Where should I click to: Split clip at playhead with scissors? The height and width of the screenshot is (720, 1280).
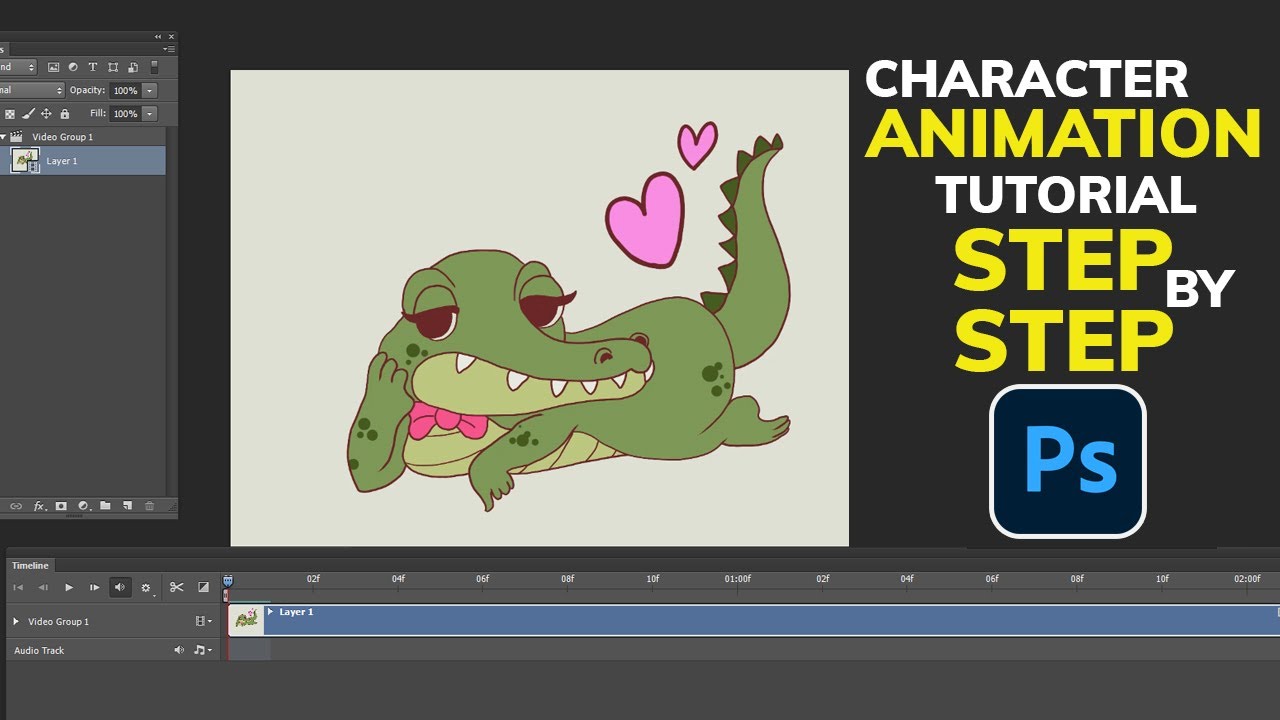[x=177, y=587]
